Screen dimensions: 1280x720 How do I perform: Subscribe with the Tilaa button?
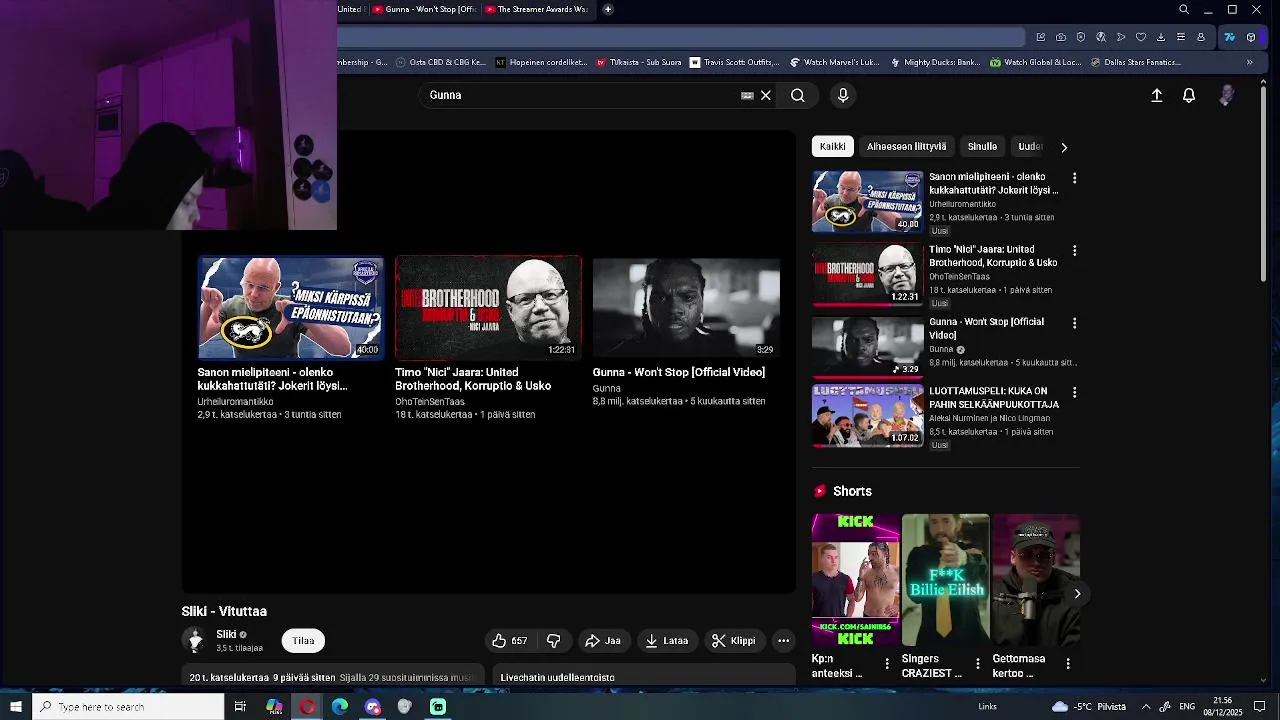303,641
